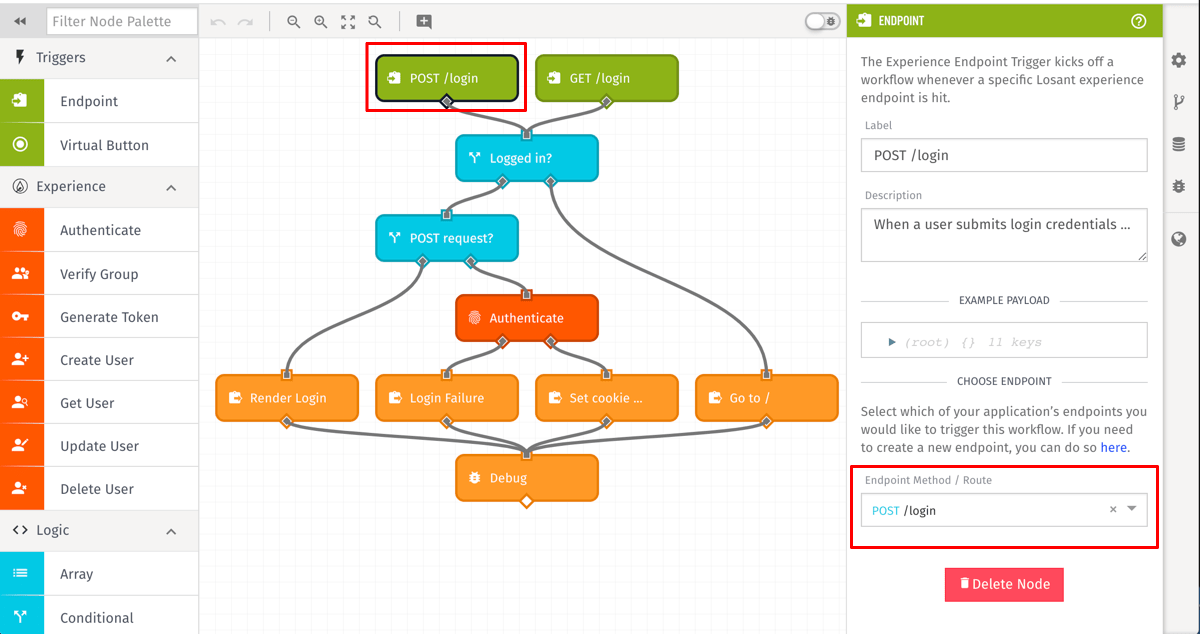Select the Endpoint trigger in palette

(99, 101)
